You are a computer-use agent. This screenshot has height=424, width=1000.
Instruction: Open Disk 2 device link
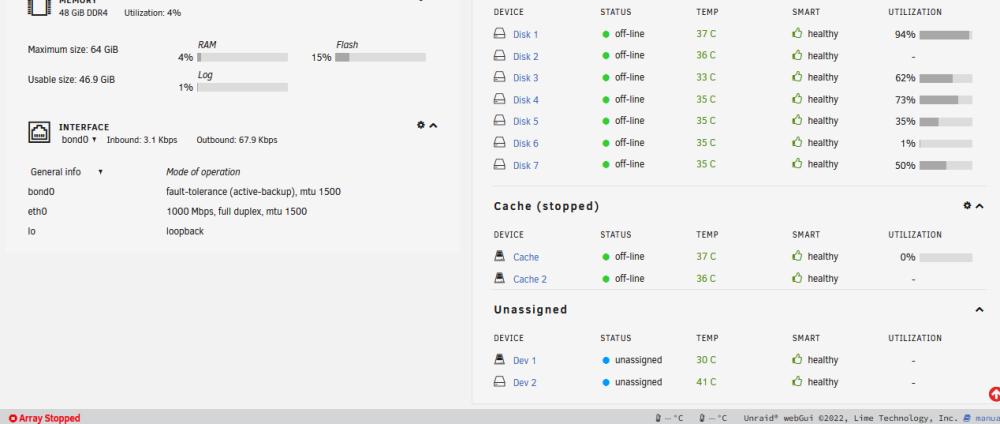pyautogui.click(x=526, y=56)
